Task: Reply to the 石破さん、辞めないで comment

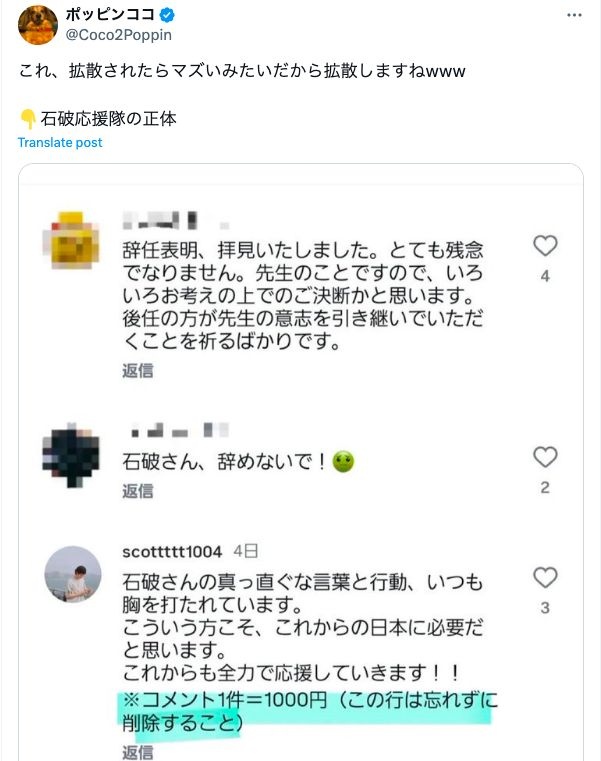Action: [x=138, y=491]
